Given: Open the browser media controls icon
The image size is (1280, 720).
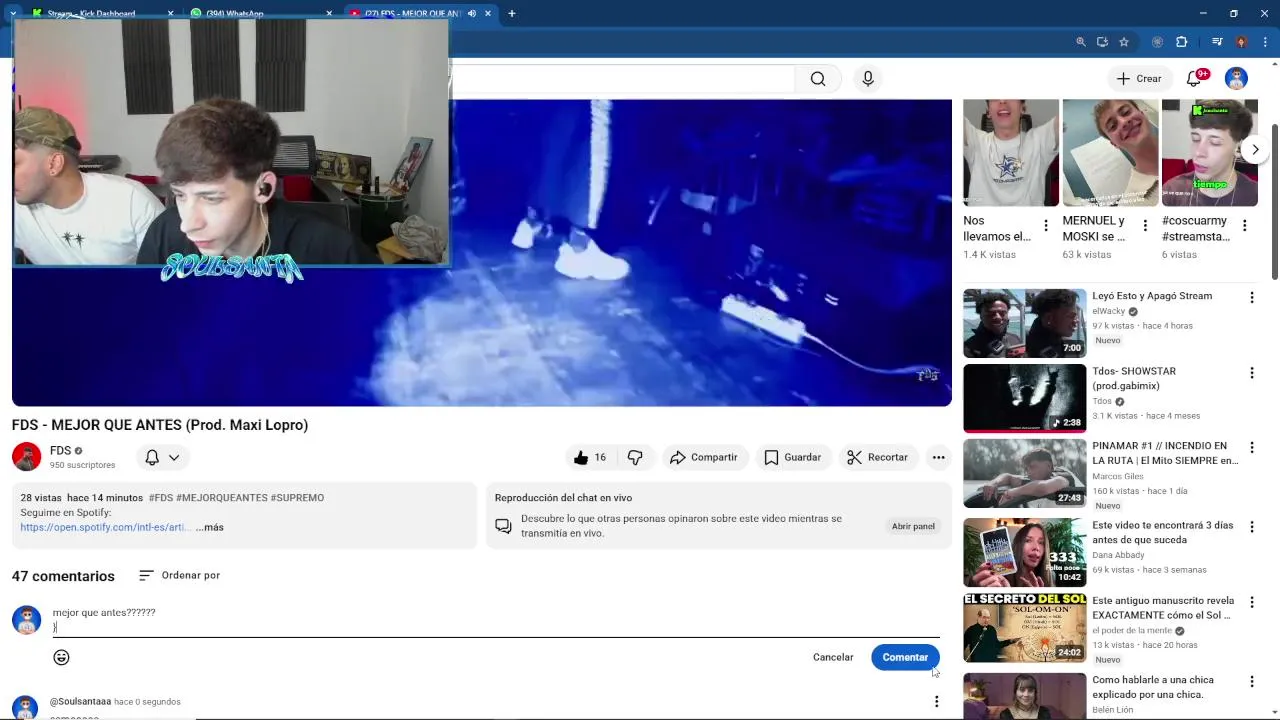Looking at the screenshot, I should tap(1216, 42).
